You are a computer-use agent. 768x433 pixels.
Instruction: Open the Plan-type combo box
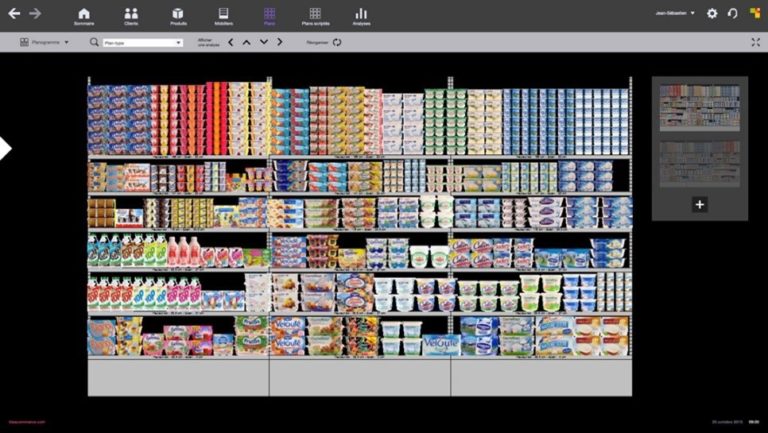click(x=142, y=43)
